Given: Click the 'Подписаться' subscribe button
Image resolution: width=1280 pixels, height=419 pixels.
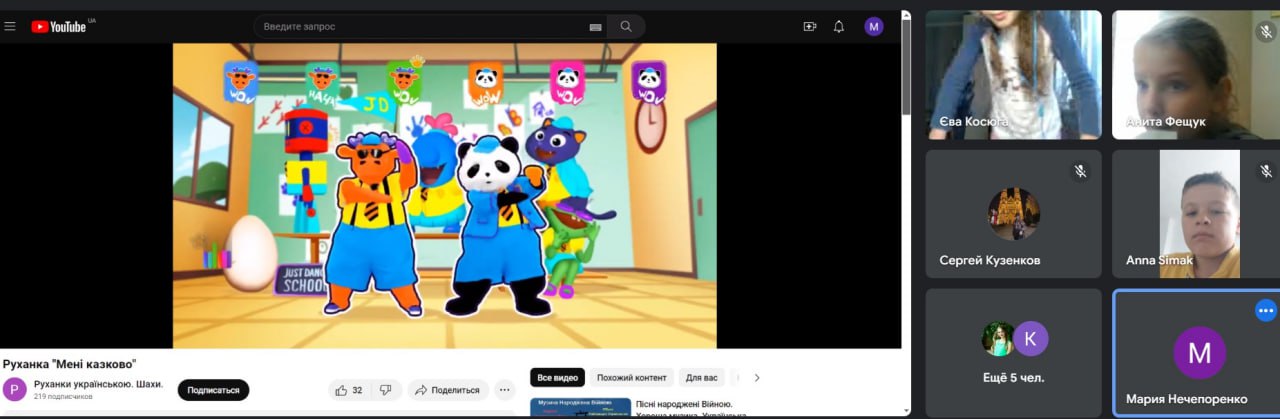Looking at the screenshot, I should click(213, 390).
